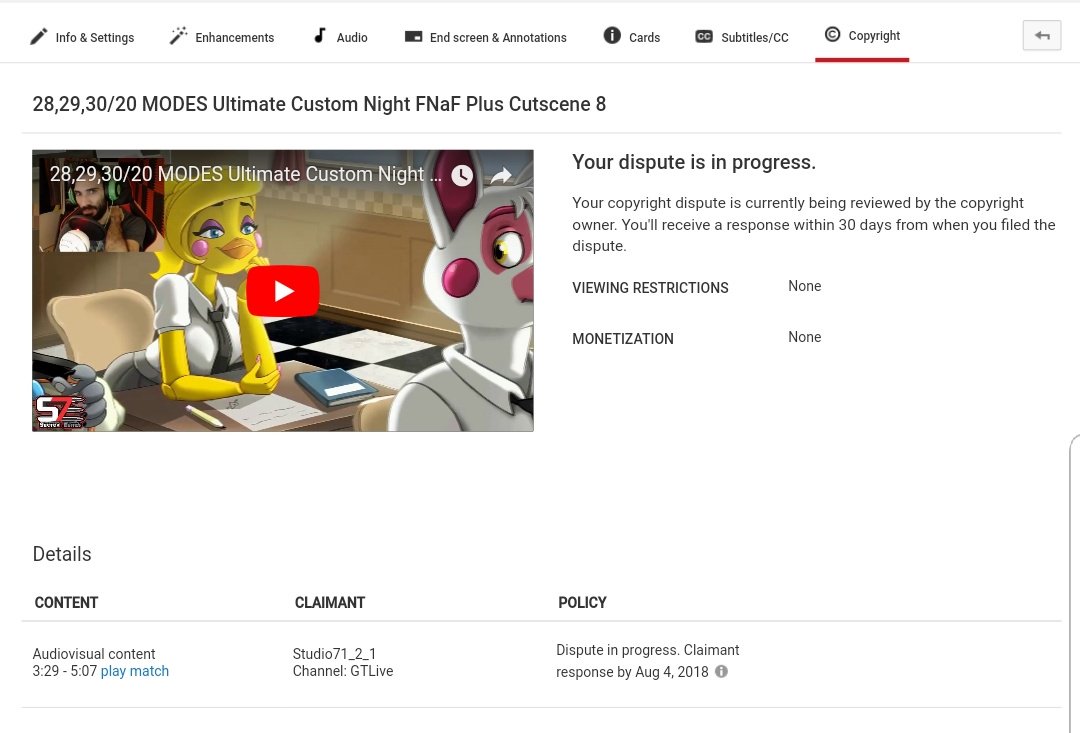Click the copyright symbol icon
The height and width of the screenshot is (733, 1080).
point(832,34)
